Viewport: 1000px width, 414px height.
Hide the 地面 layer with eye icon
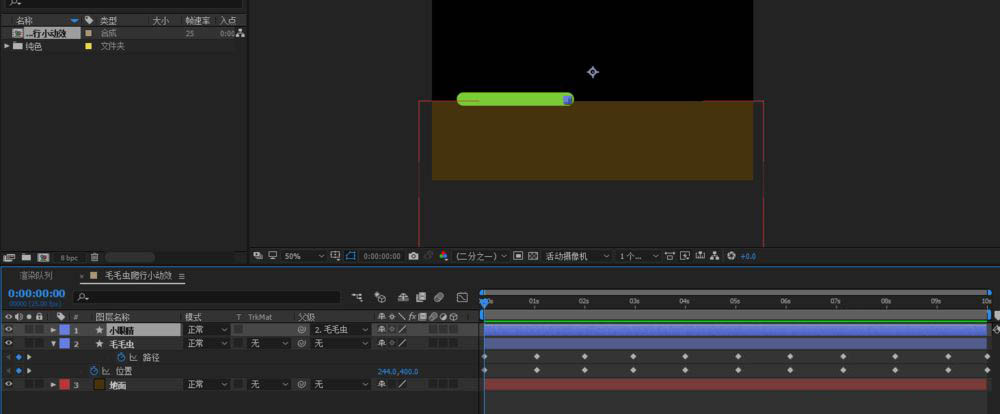pyautogui.click(x=9, y=384)
